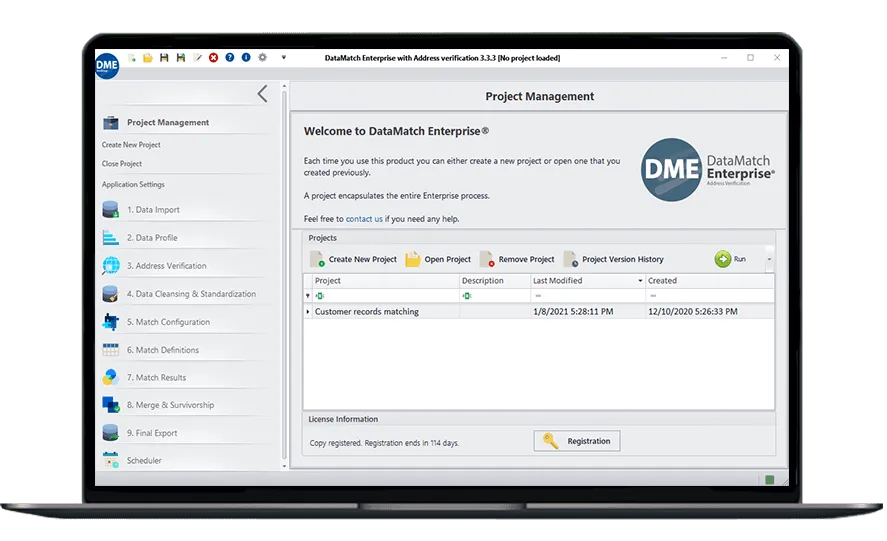Select 9. Final Export label
Image resolution: width=887 pixels, height=541 pixels.
coord(152,433)
